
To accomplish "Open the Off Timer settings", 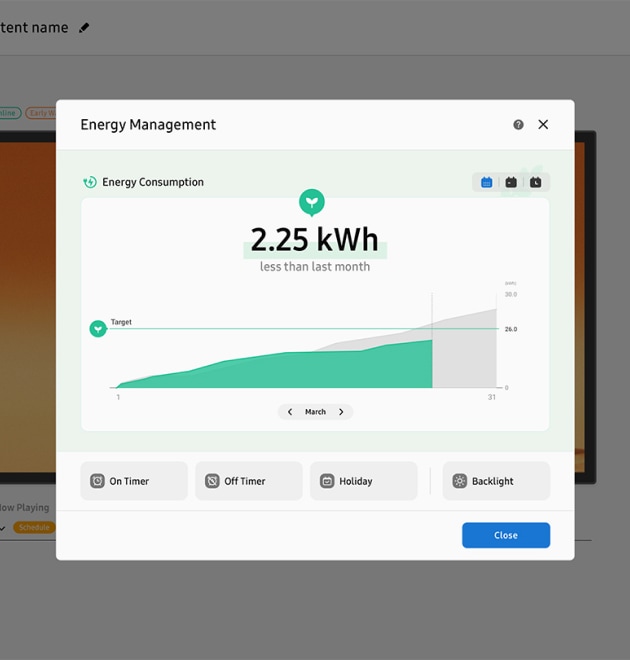I will pyautogui.click(x=249, y=481).
